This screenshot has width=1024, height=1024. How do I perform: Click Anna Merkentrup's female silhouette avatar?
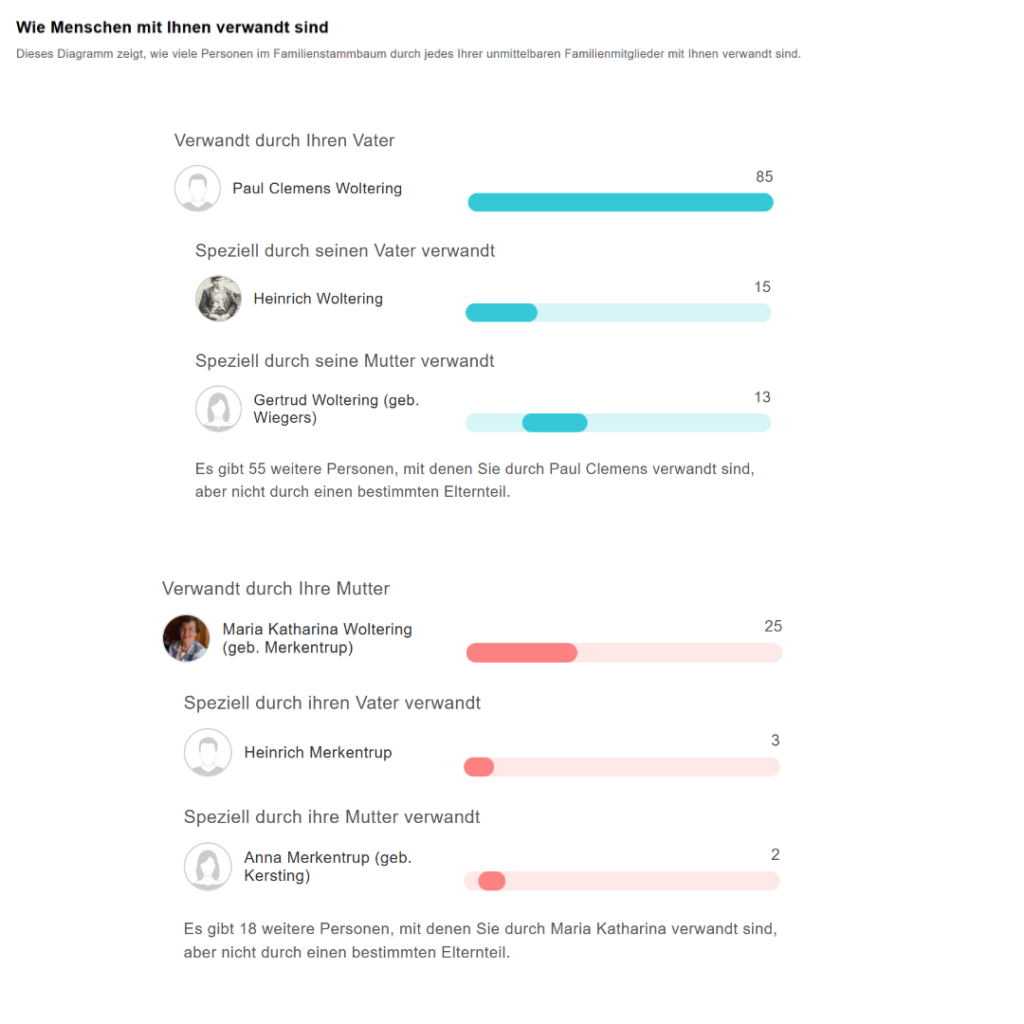click(x=207, y=866)
